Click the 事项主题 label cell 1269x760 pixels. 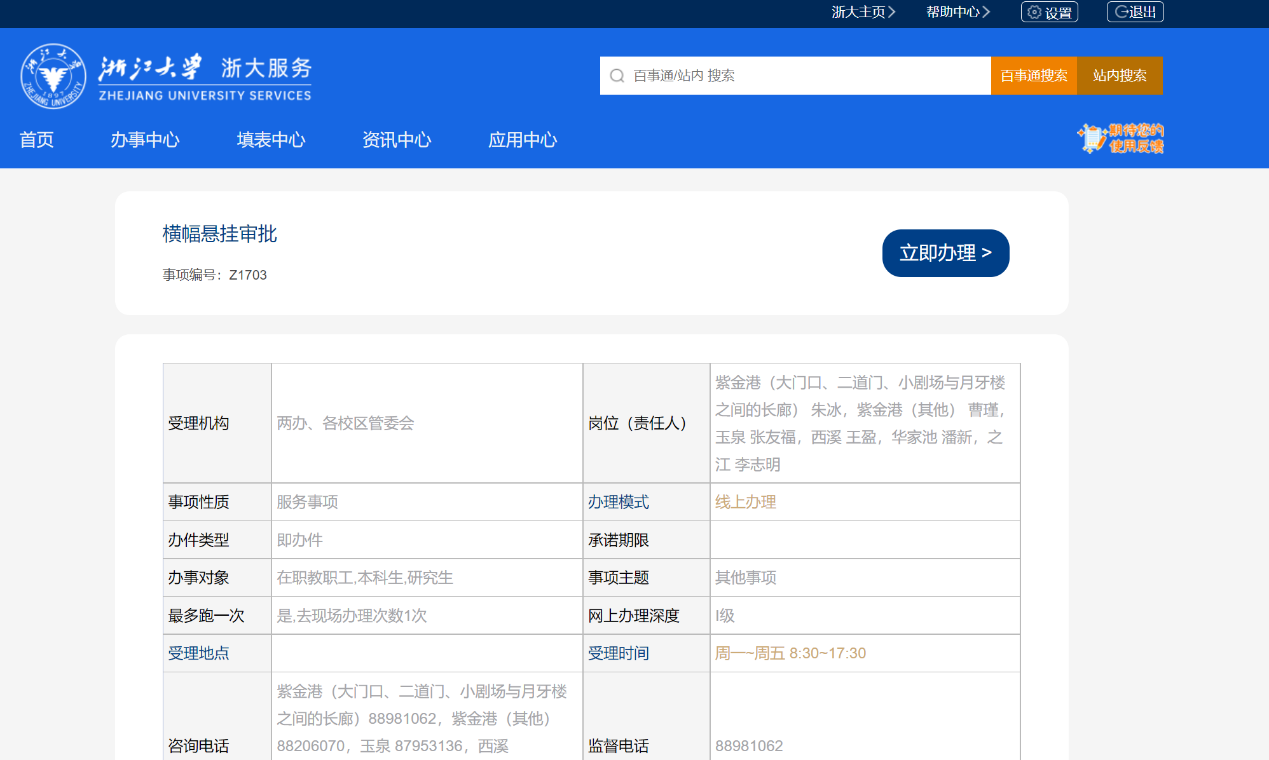647,578
